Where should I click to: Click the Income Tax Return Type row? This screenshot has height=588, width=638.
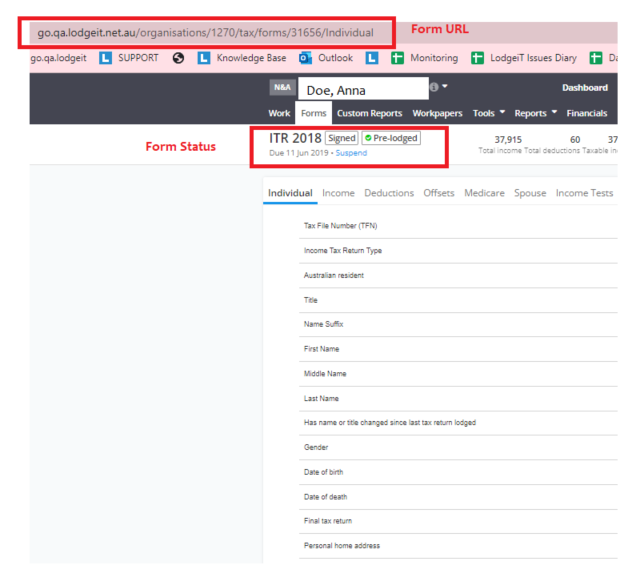[x=458, y=251]
